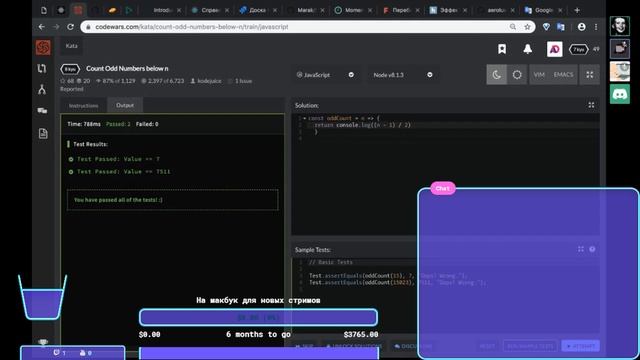Switch to the Output tab
The width and height of the screenshot is (640, 360).
pos(125,105)
